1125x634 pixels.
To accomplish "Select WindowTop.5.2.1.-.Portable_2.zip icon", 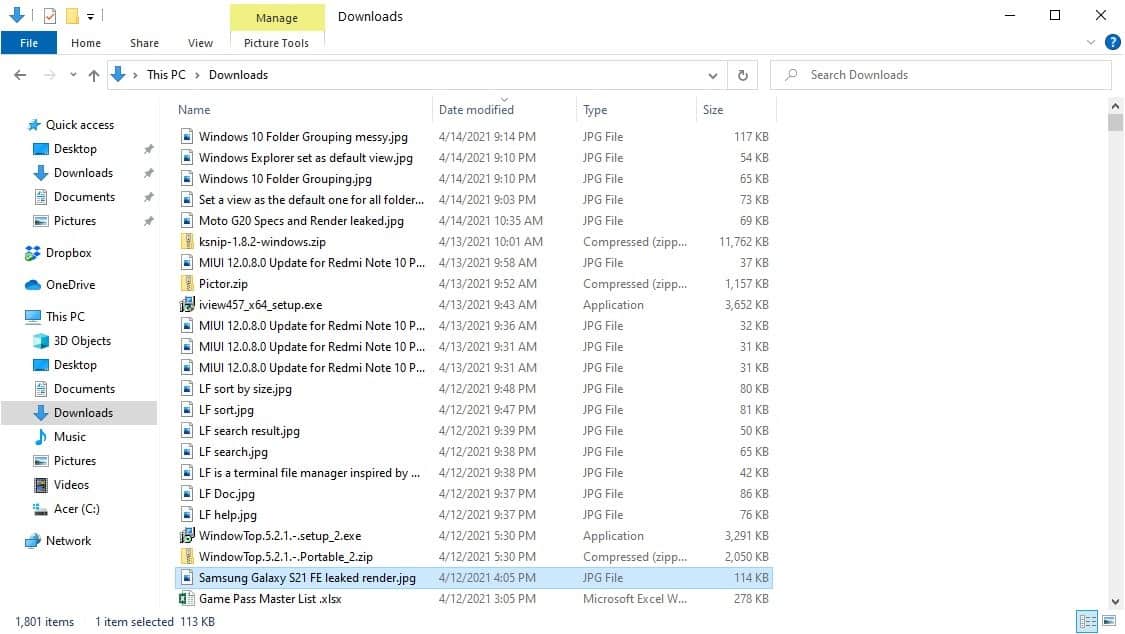I will click(x=187, y=557).
